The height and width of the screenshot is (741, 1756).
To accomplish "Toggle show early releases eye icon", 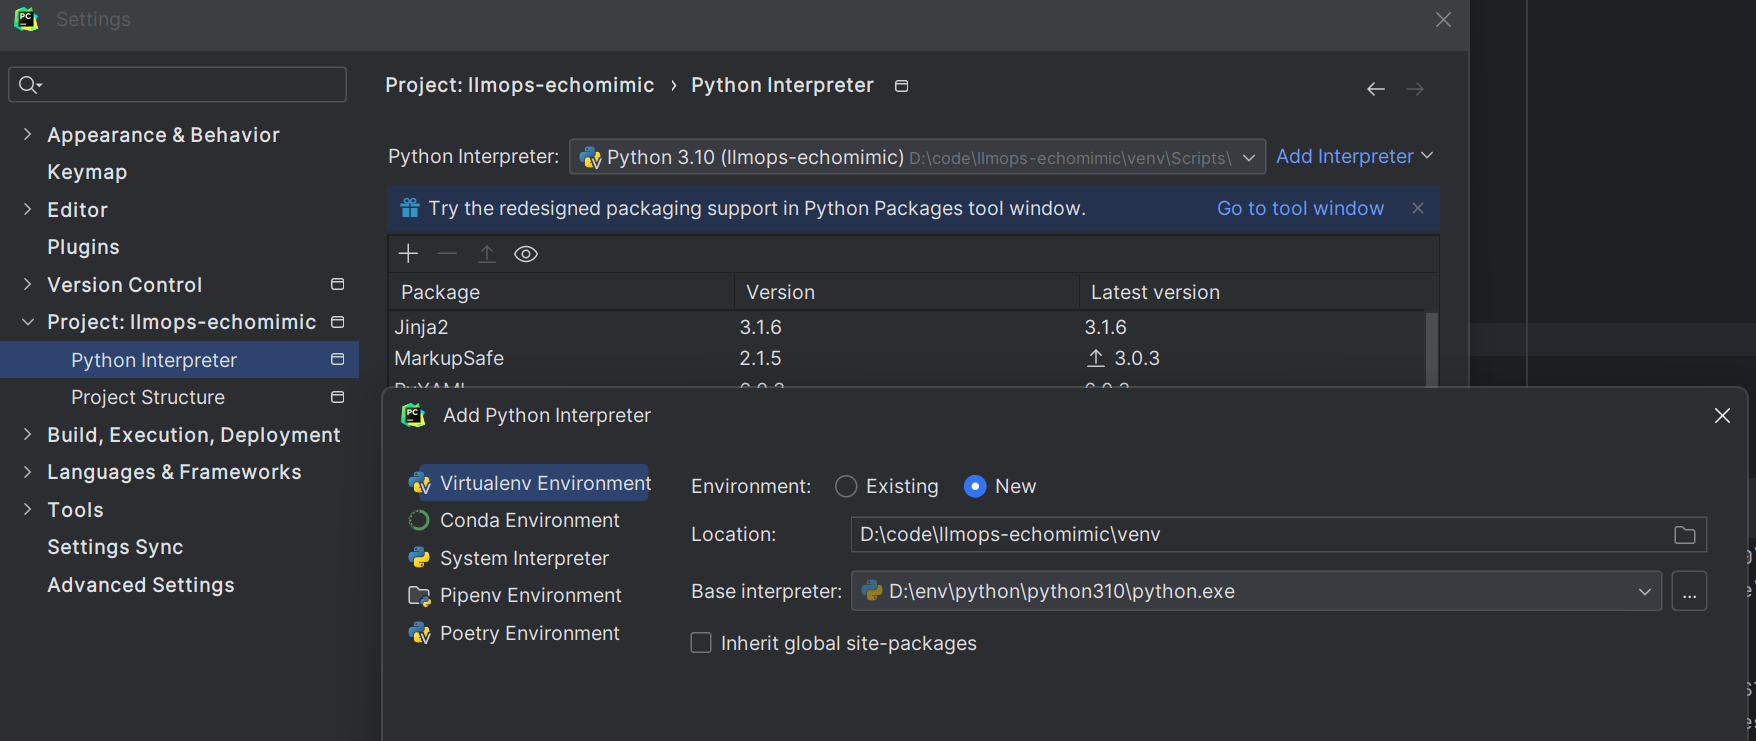I will (526, 254).
